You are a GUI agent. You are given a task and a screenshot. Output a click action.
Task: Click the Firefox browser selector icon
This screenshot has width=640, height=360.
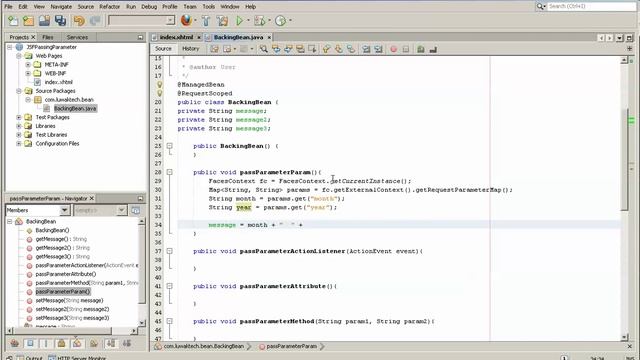tap(186, 20)
